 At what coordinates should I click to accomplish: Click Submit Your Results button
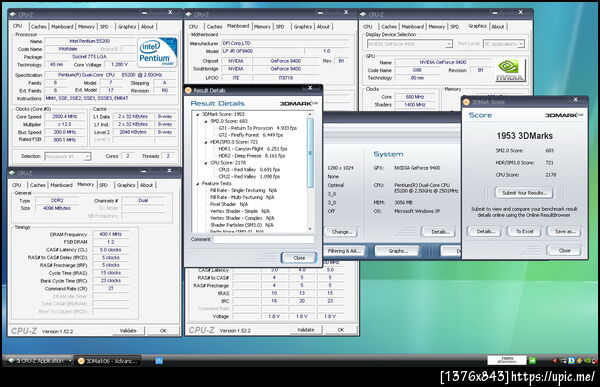525,193
